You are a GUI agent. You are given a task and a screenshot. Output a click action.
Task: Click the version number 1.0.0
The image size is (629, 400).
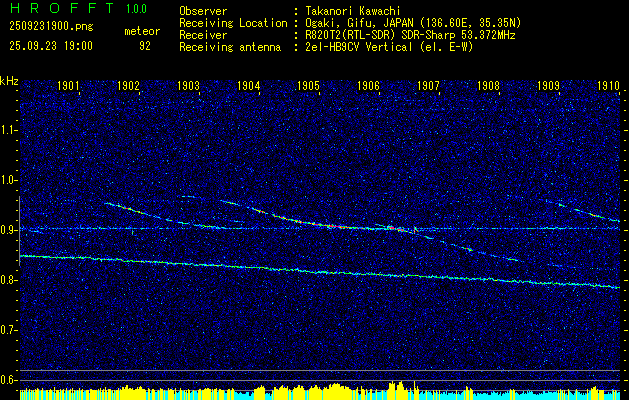tap(136, 8)
